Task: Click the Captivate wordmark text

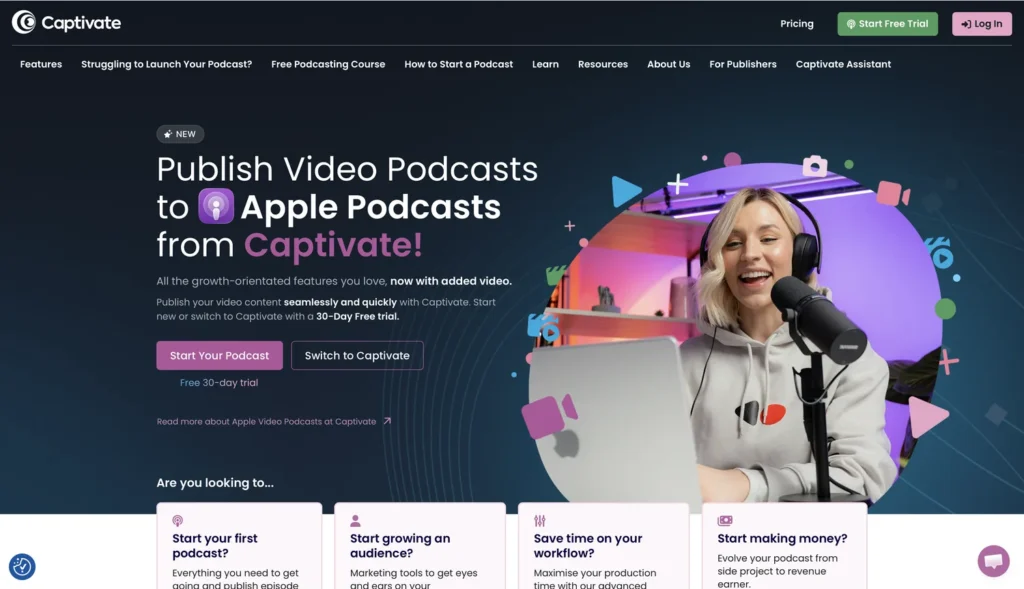Action: click(x=81, y=23)
